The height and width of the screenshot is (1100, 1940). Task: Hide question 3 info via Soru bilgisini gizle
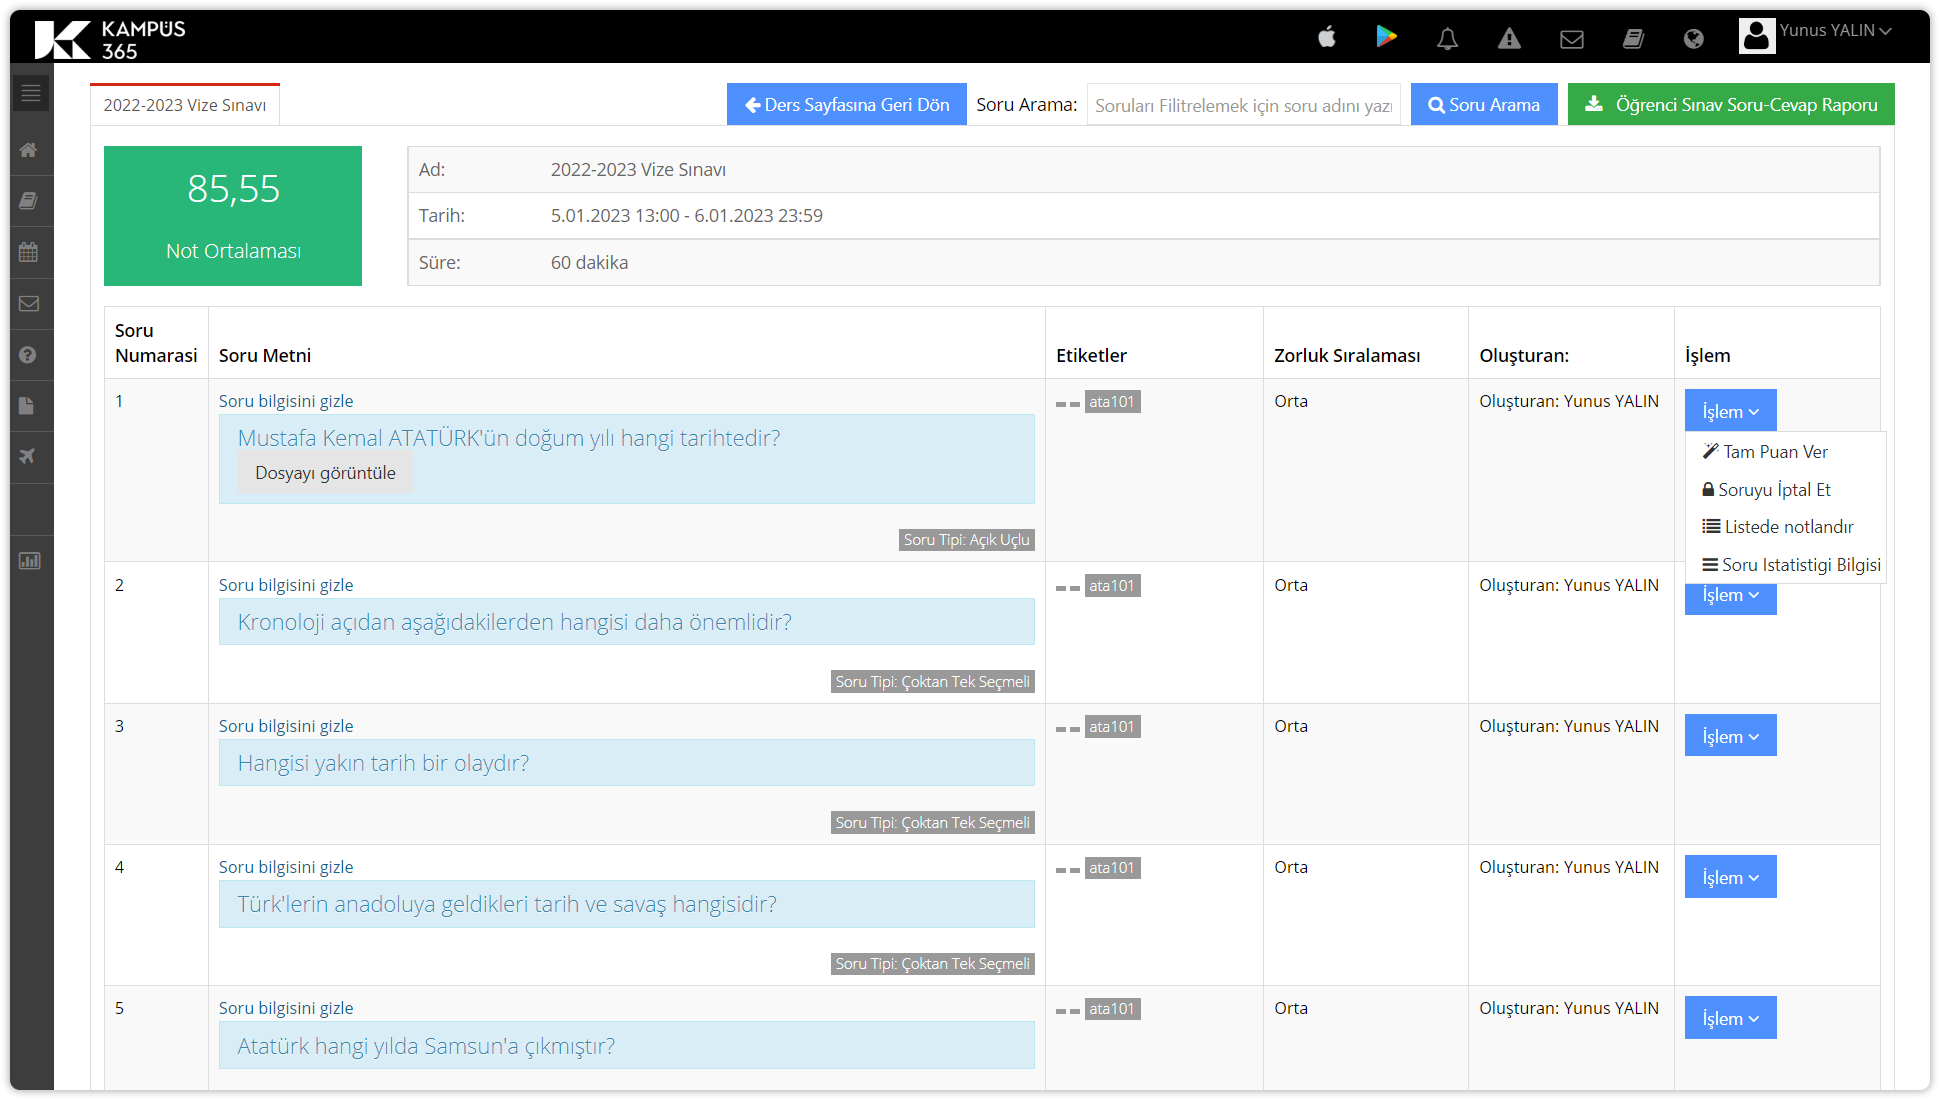(x=286, y=726)
